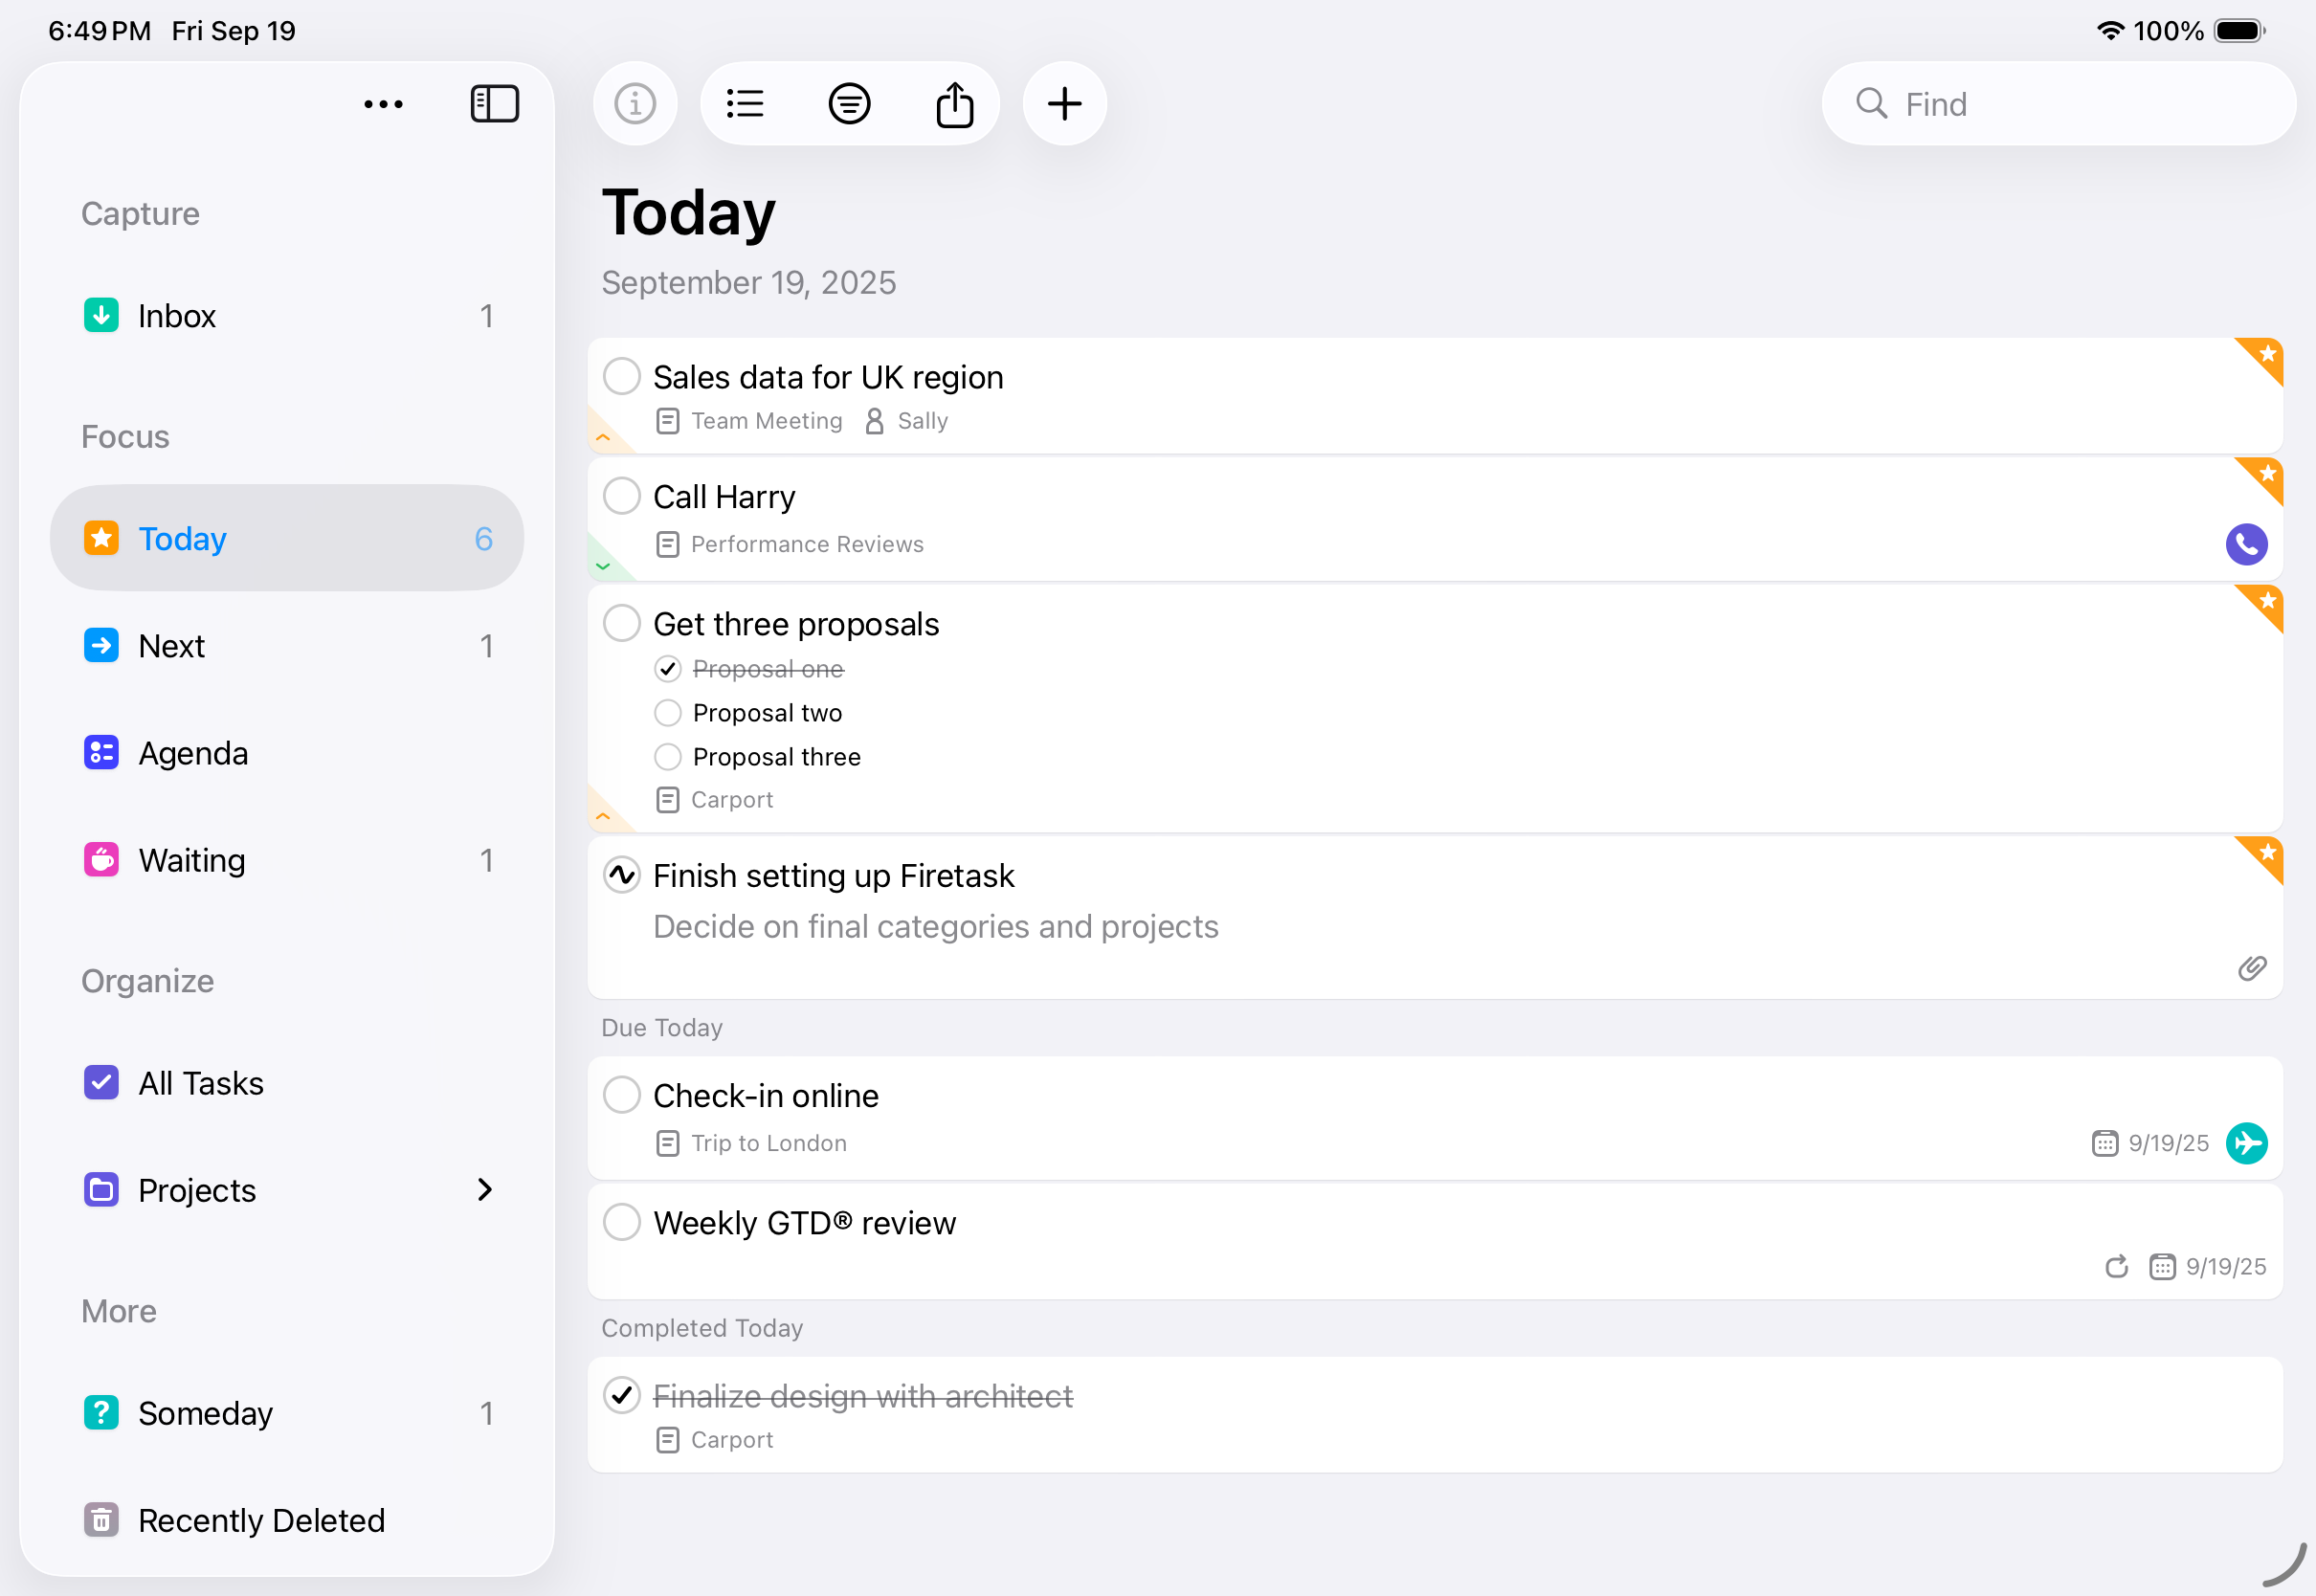This screenshot has width=2316, height=1596.
Task: Toggle the sidebar panel icon
Action: pyautogui.click(x=494, y=104)
